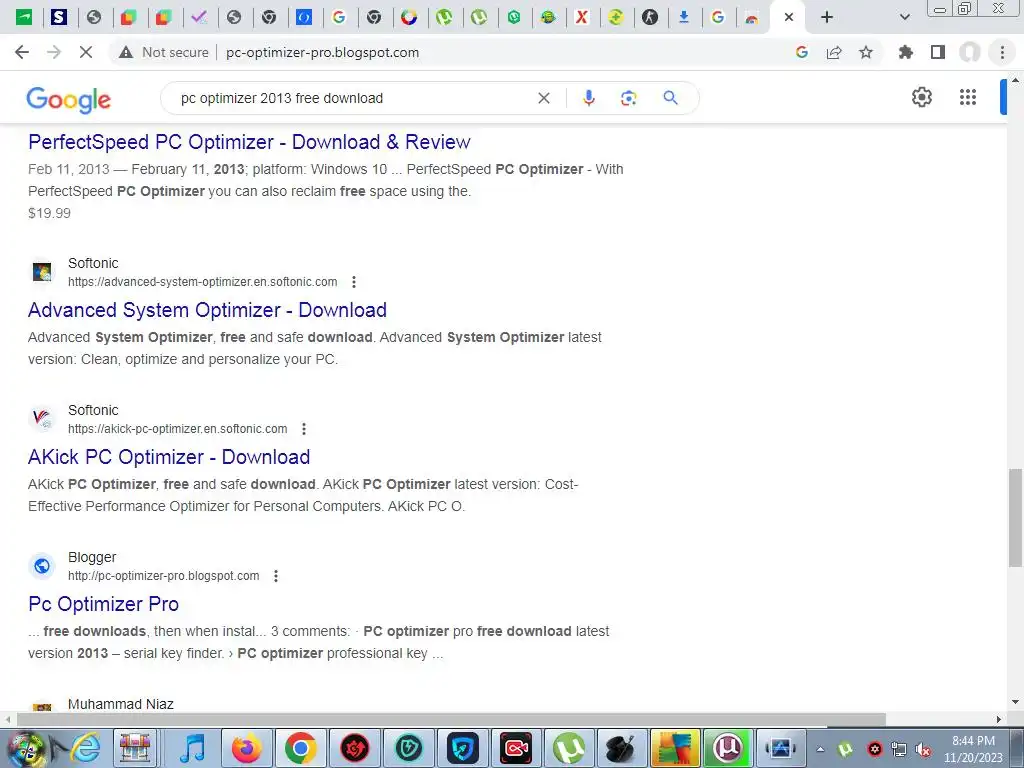Open the purple uTorrent taskbar icon
This screenshot has width=1024, height=768.
(728, 748)
